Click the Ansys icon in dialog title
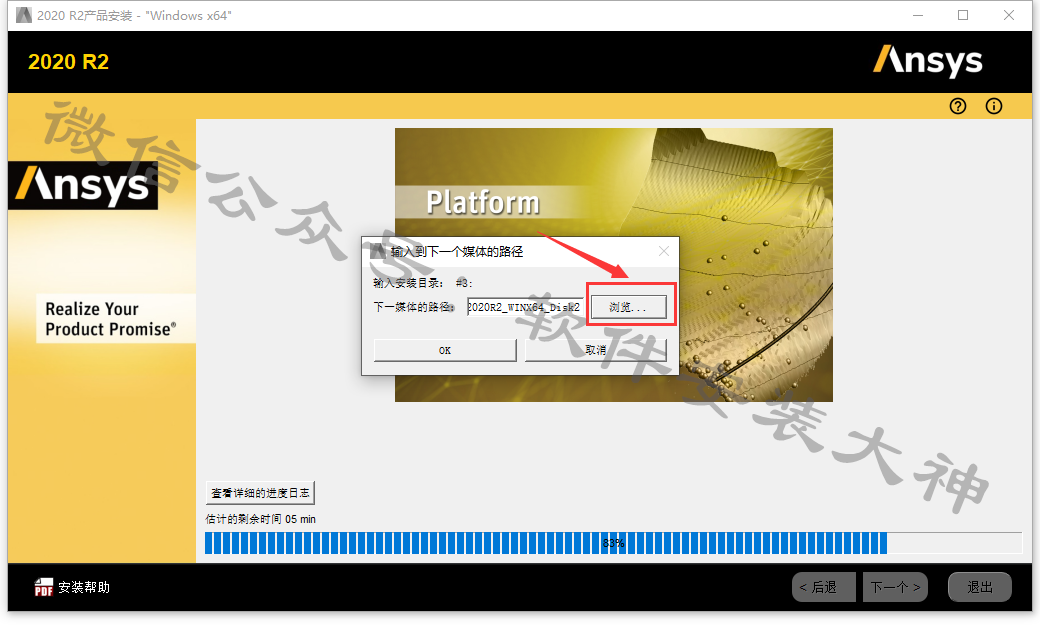The height and width of the screenshot is (633, 1040). [377, 251]
